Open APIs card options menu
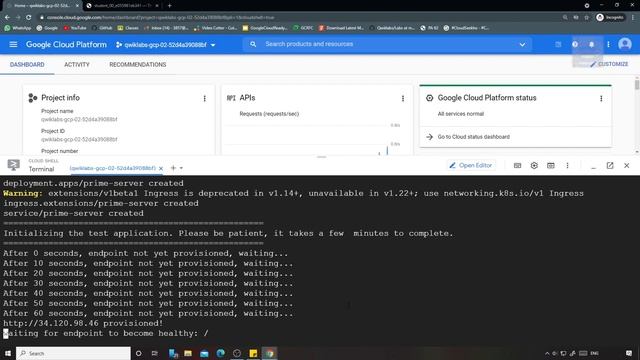The width and height of the screenshot is (640, 360). pyautogui.click(x=403, y=98)
